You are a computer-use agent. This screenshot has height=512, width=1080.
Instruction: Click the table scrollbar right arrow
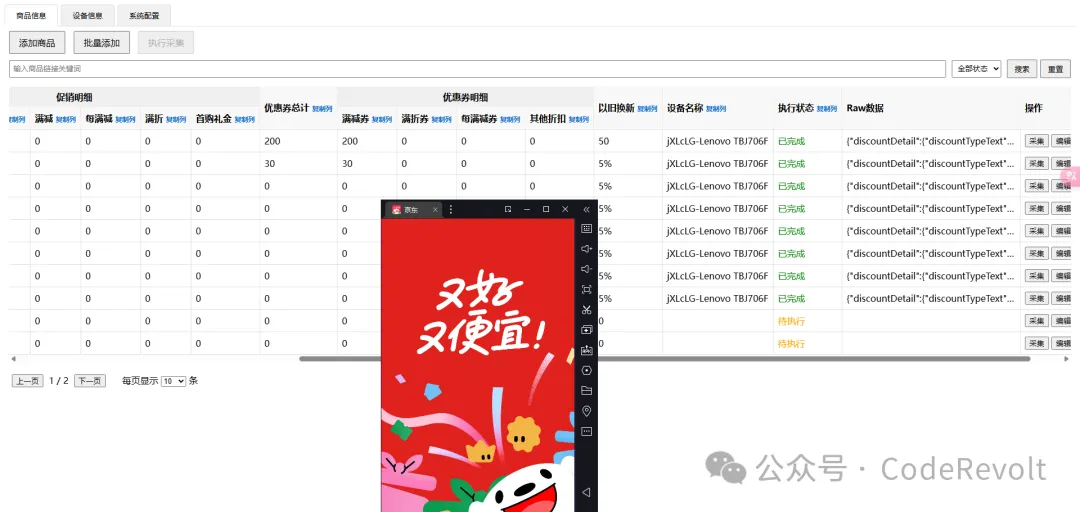pos(1067,358)
